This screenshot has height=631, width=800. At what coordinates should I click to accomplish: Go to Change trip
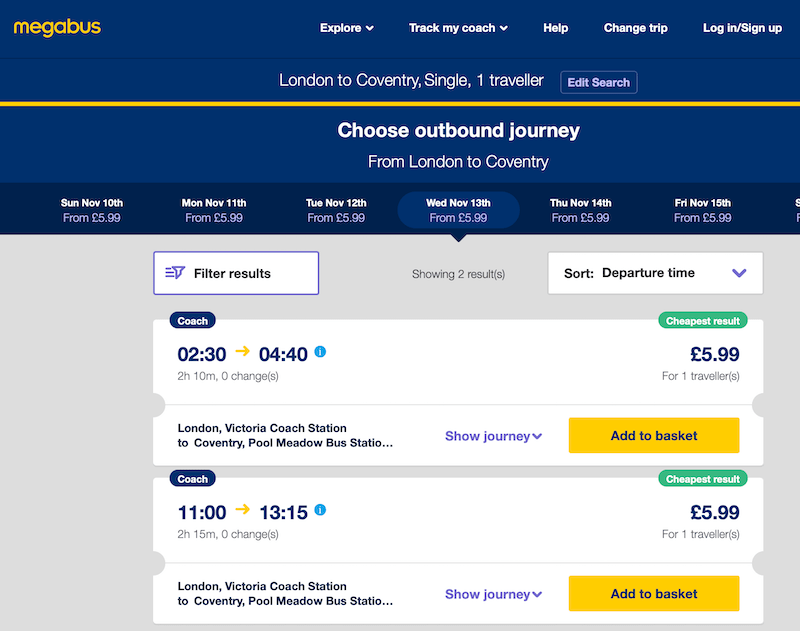[635, 28]
